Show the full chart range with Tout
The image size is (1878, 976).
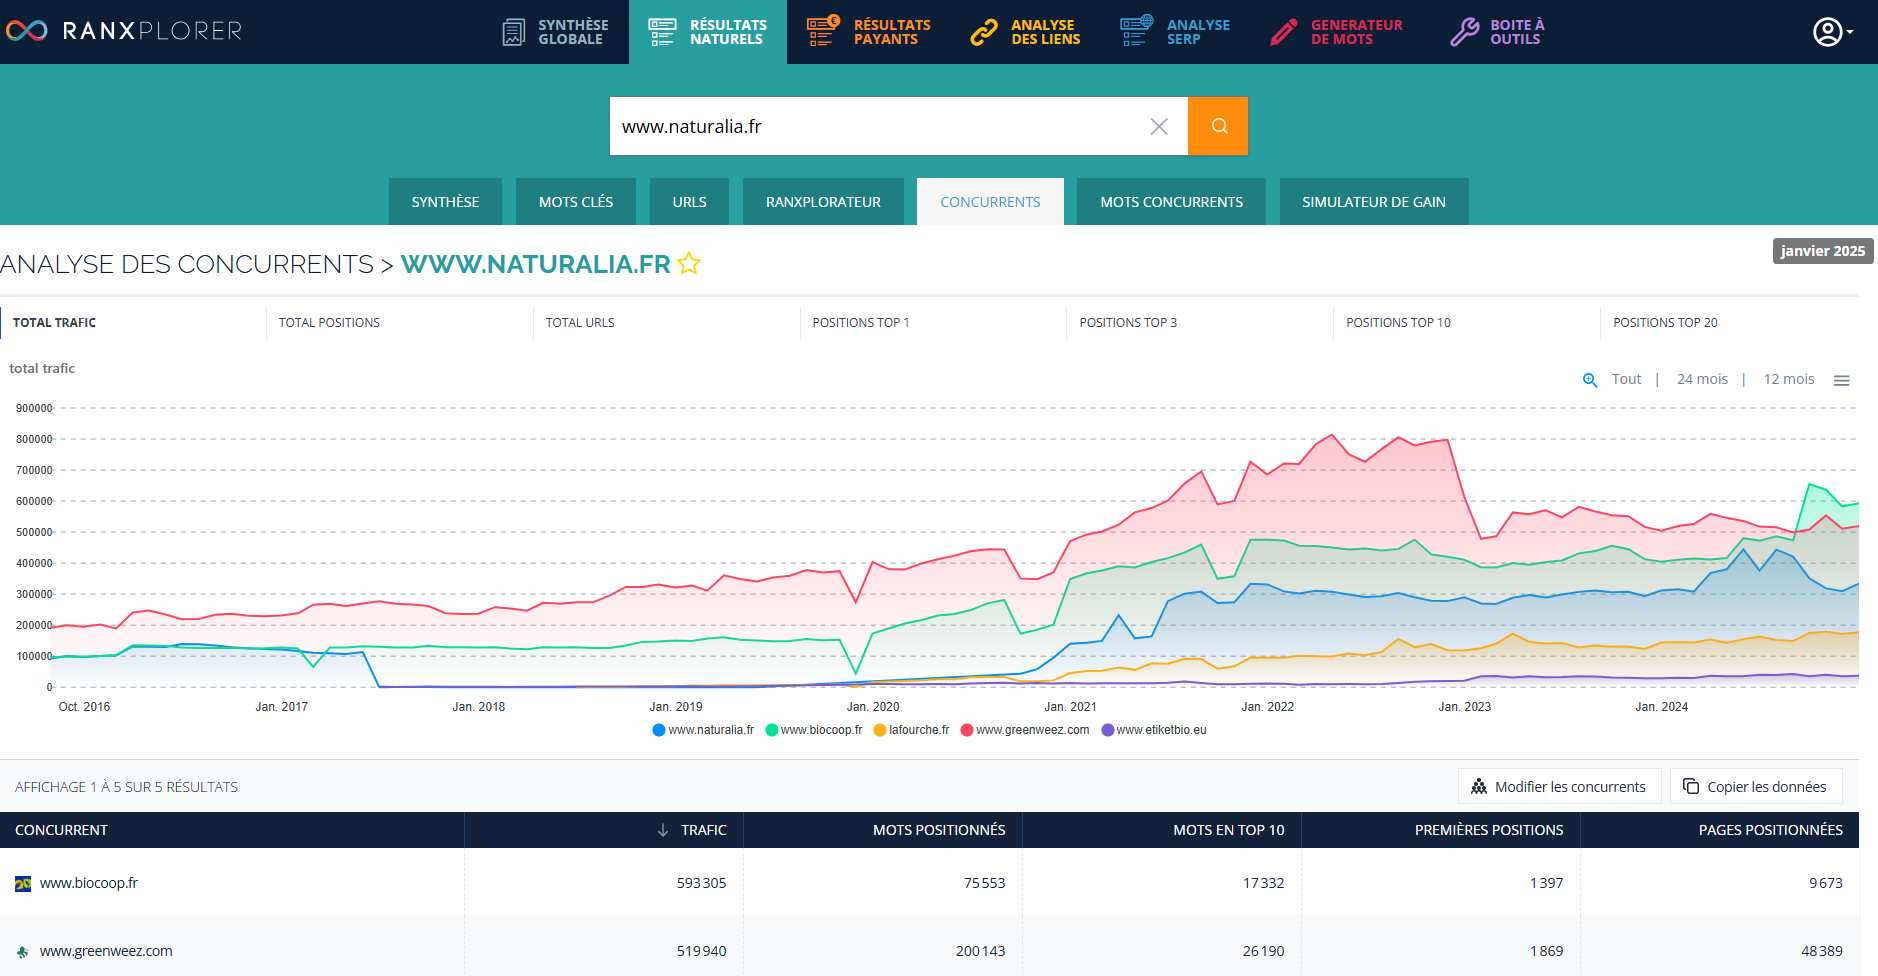click(x=1626, y=379)
